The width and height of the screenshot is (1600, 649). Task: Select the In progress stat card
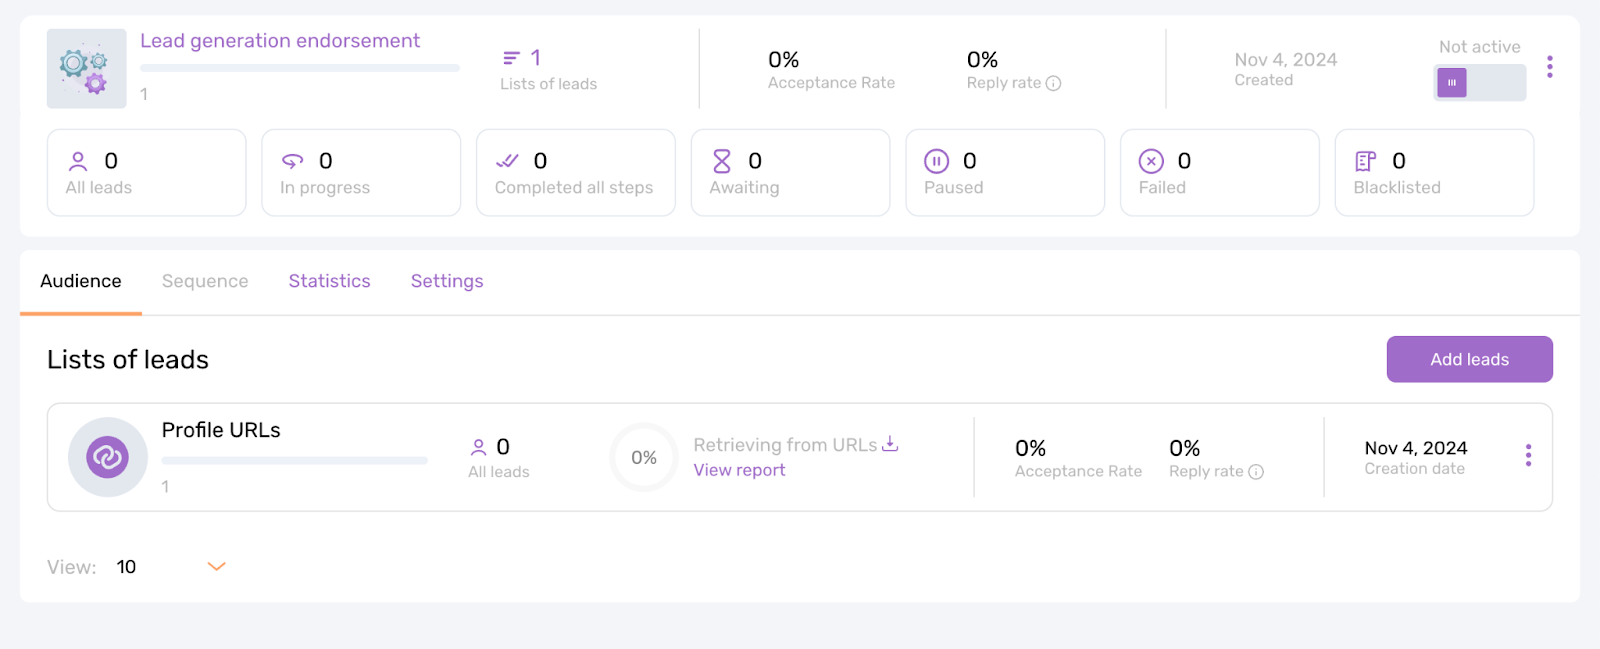click(x=360, y=172)
